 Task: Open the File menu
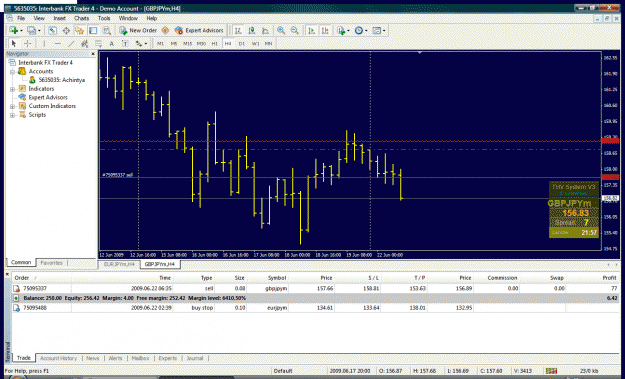pos(21,18)
